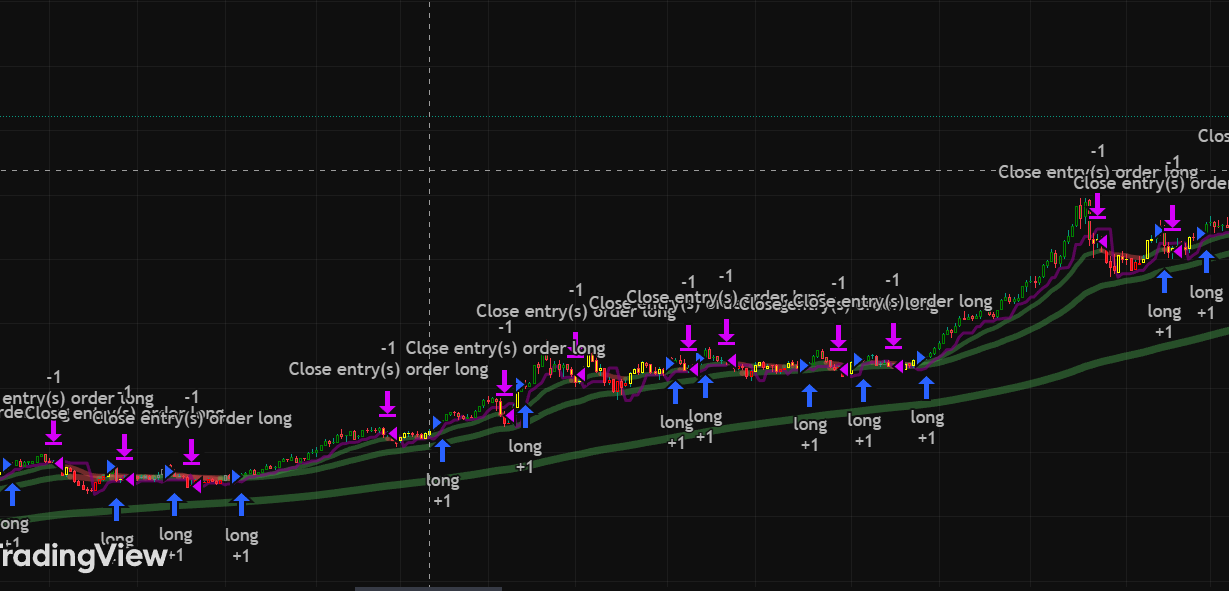Click the leftmost magenta close-entry arrow
Screen dimensions: 1229x591
tap(53, 433)
